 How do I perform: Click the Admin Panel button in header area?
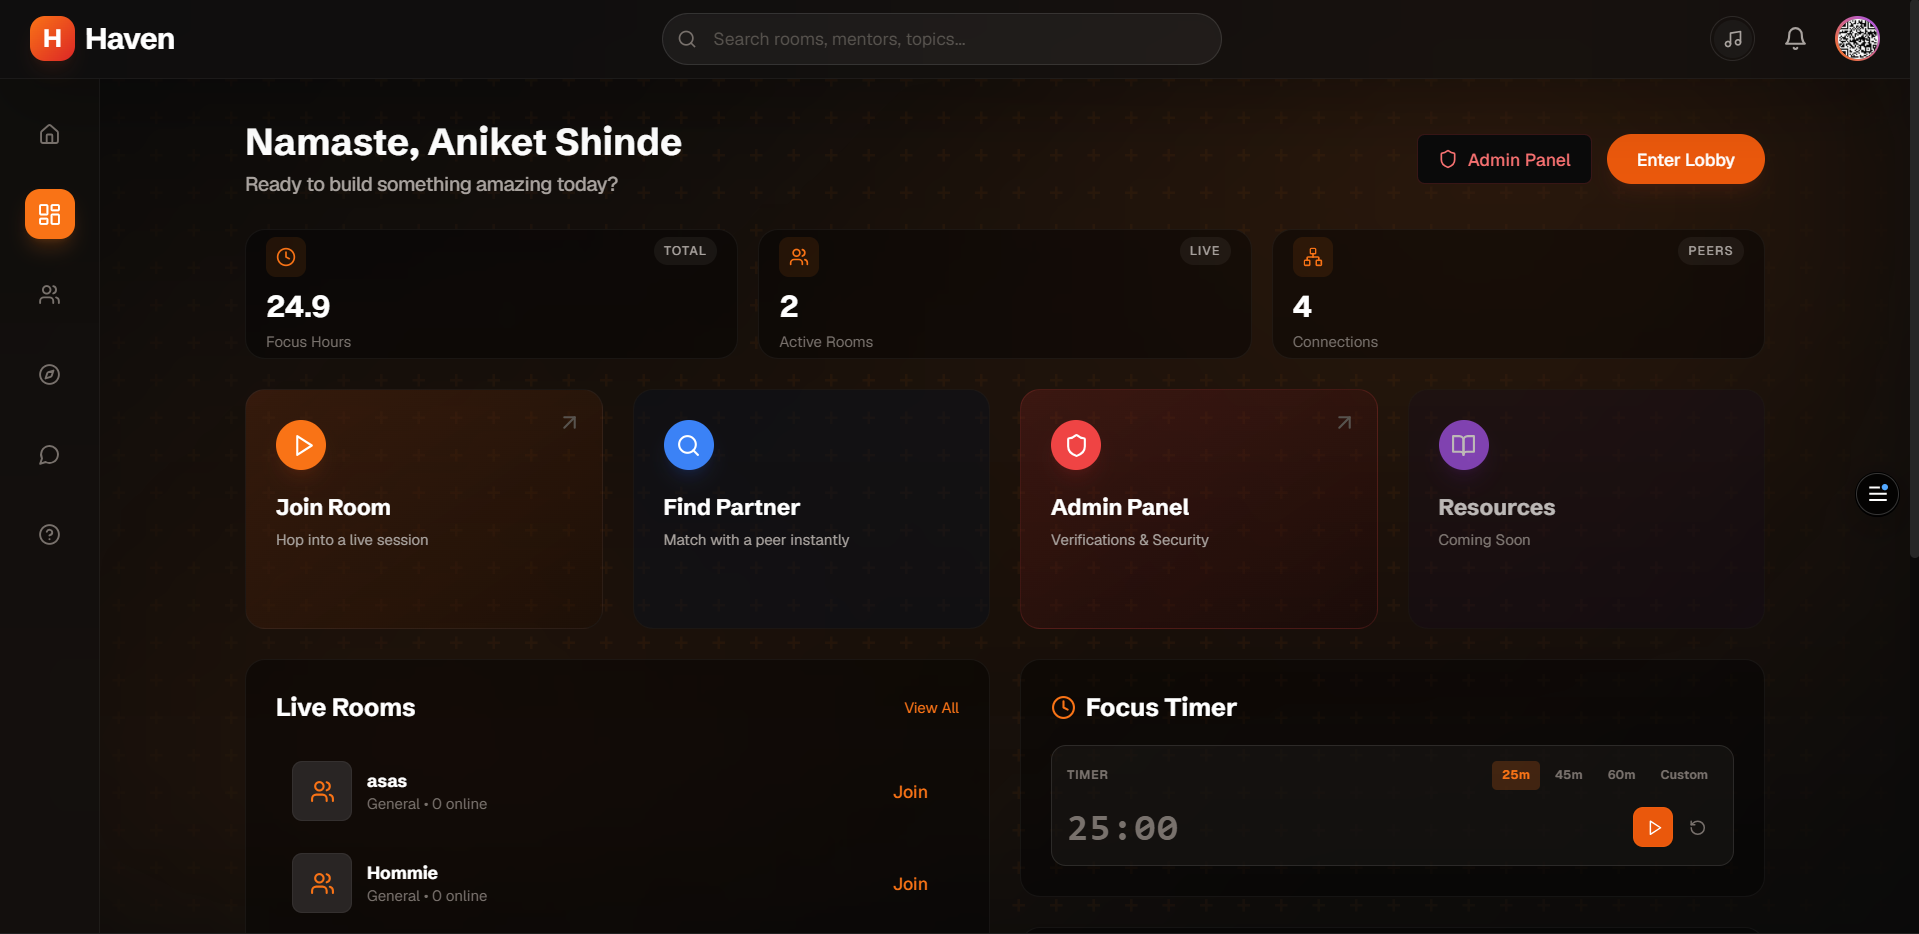tap(1504, 159)
